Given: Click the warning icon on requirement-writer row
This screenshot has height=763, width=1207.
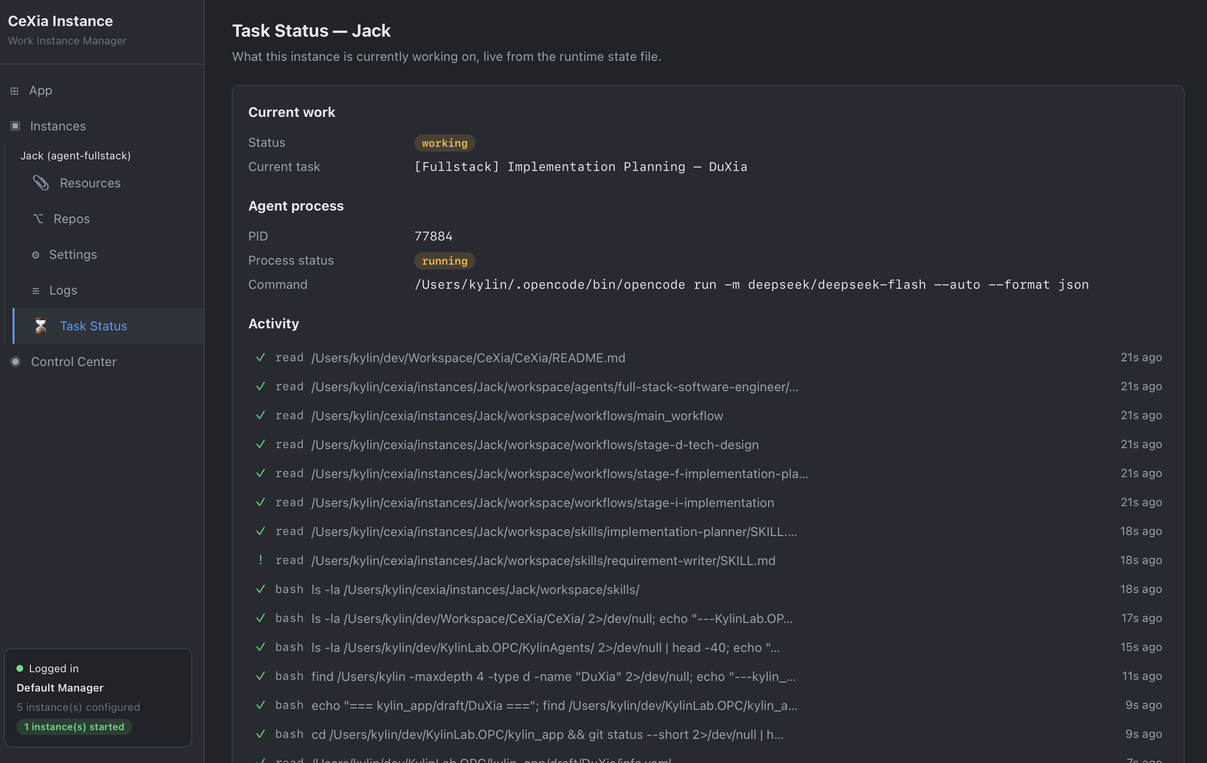Looking at the screenshot, I should pyautogui.click(x=260, y=560).
